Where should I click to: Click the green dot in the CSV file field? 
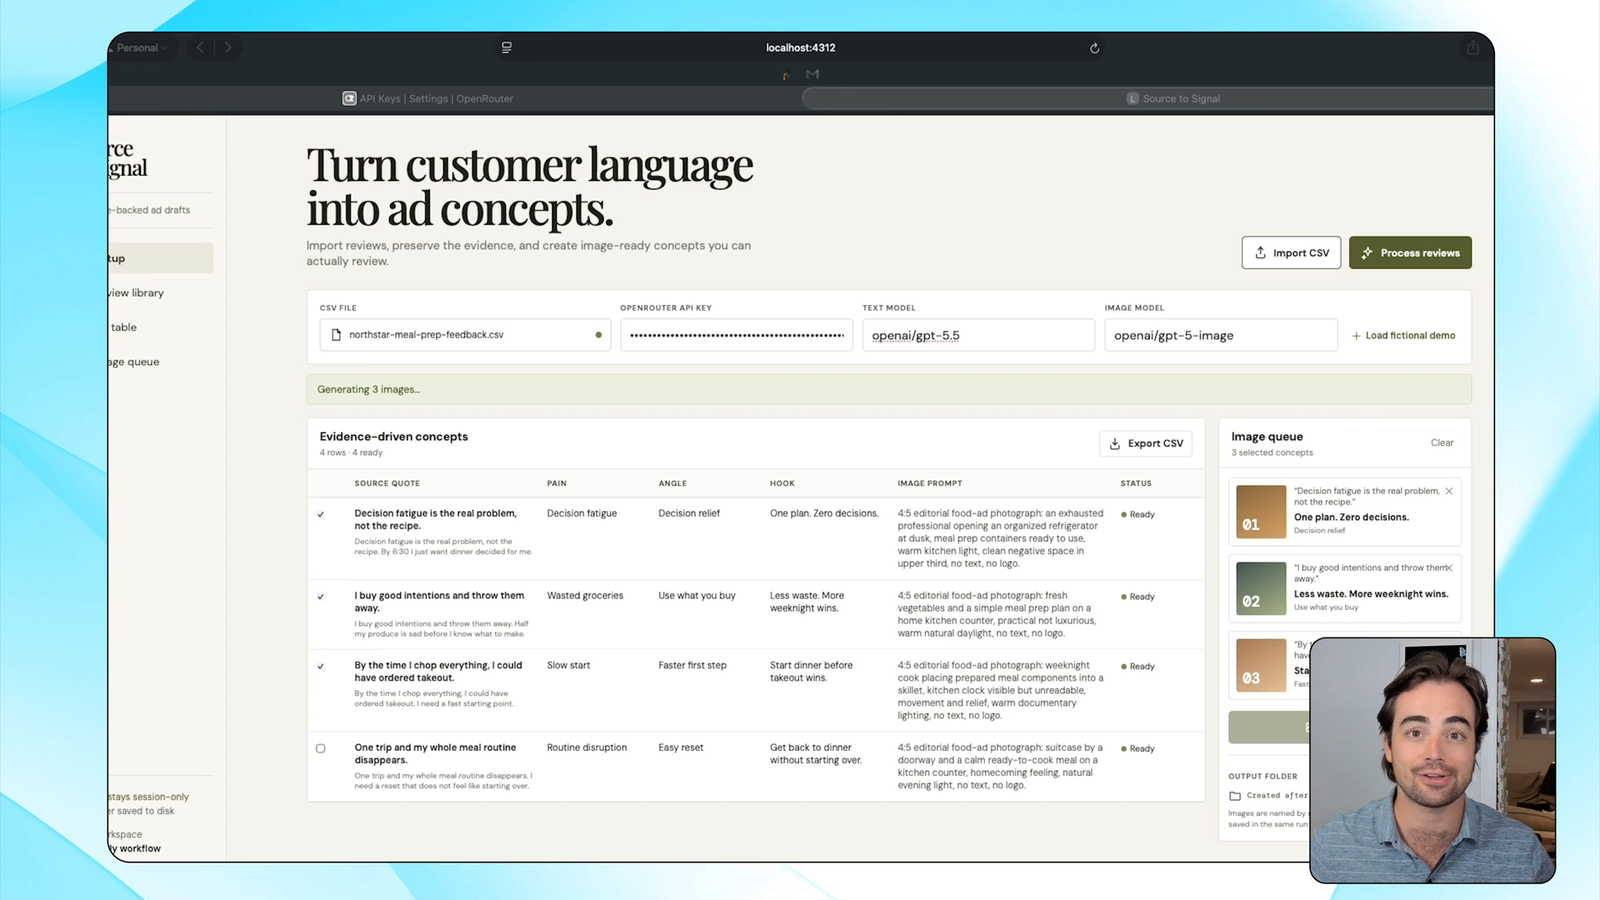tap(598, 335)
